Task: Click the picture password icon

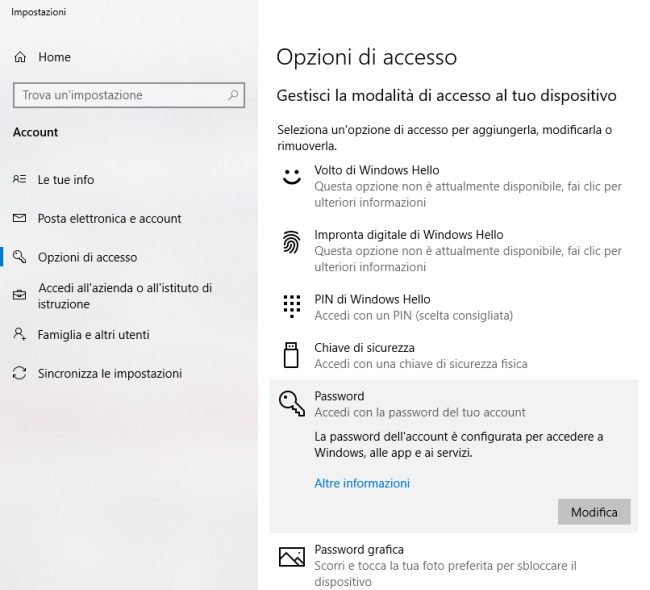Action: point(291,557)
